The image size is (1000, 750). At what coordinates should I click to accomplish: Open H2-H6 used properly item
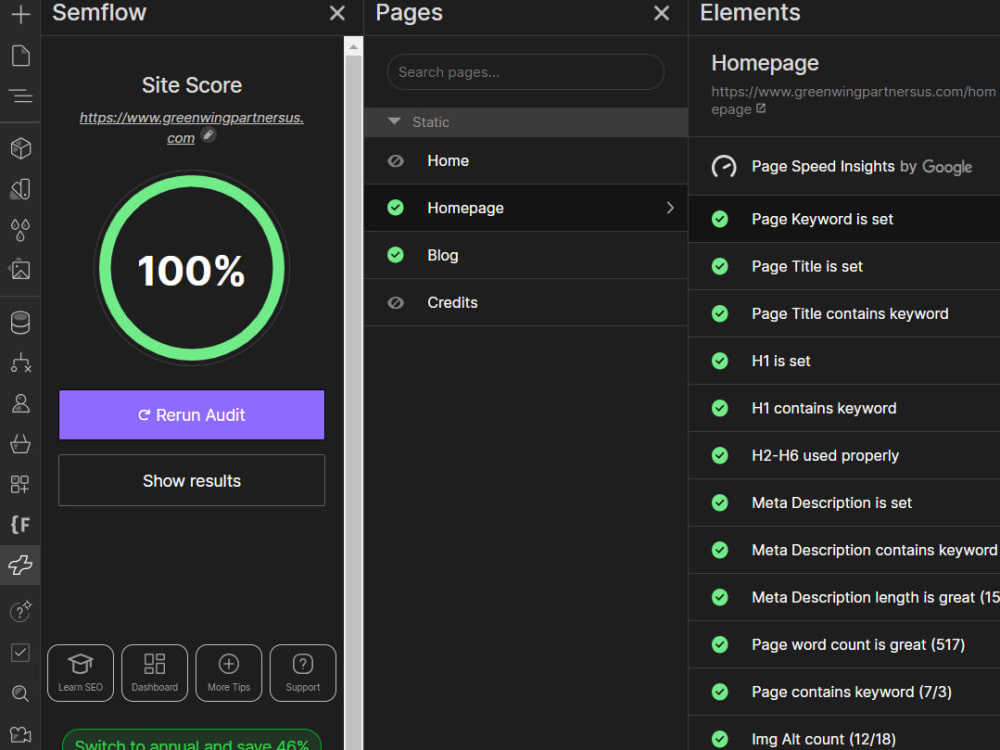click(844, 455)
